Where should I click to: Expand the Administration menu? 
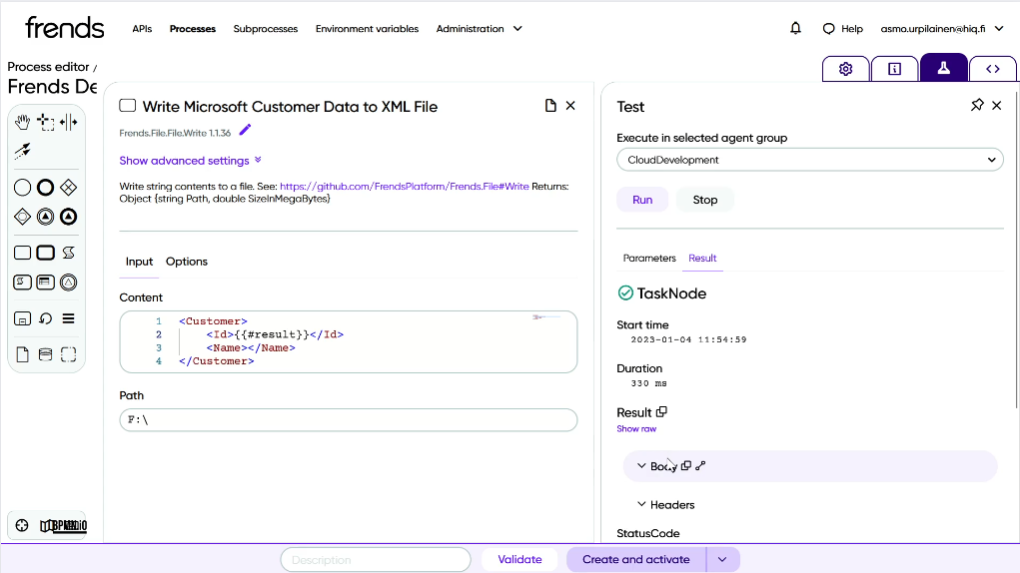coord(479,29)
